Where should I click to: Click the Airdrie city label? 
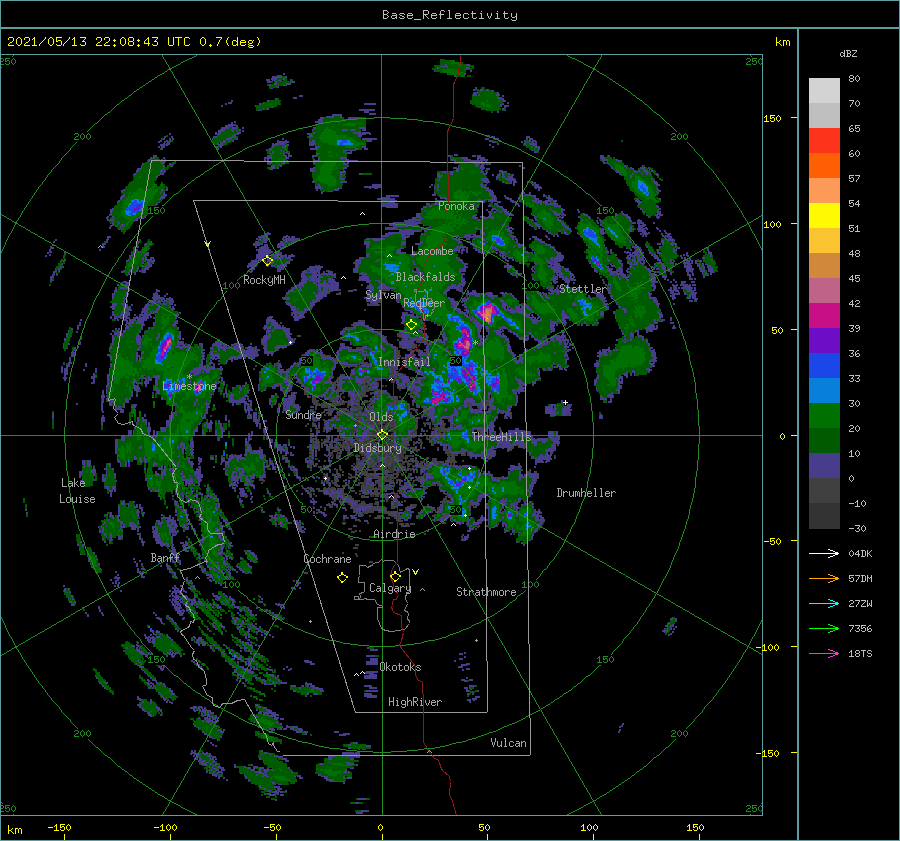coord(394,534)
